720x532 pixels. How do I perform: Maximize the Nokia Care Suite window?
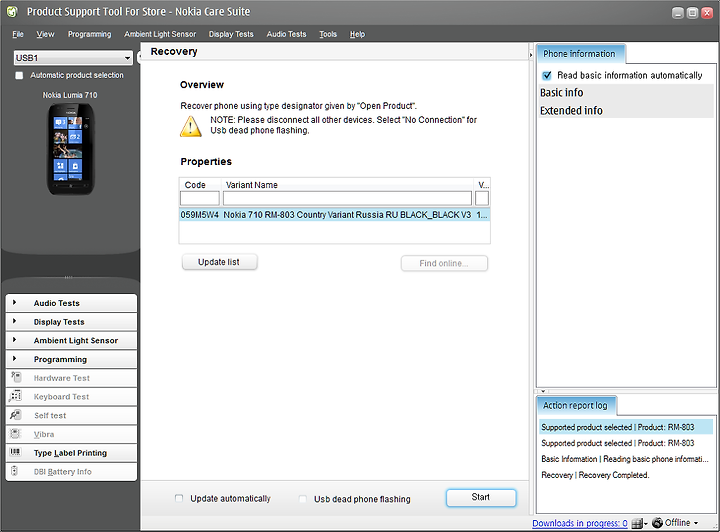[x=692, y=13]
